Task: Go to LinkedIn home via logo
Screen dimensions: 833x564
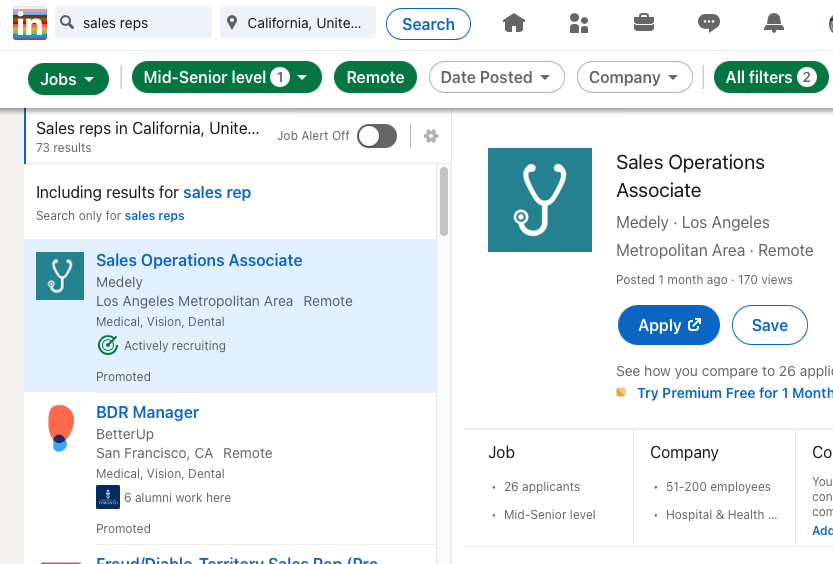Action: tap(30, 23)
